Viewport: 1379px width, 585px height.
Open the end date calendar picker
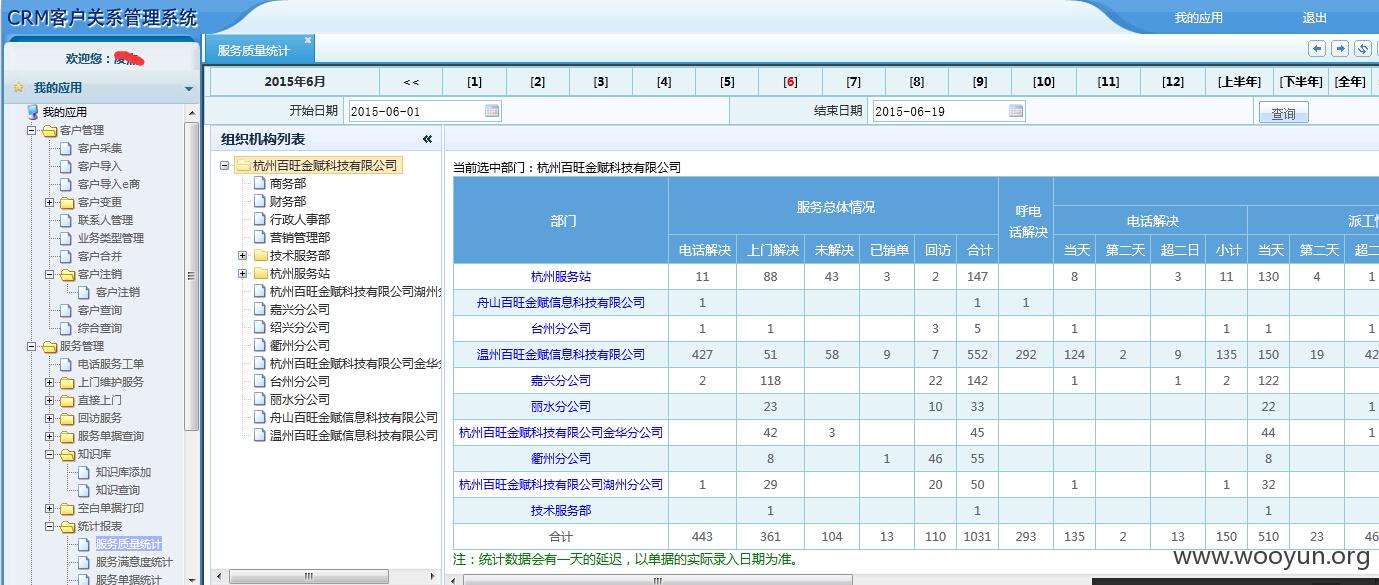point(1016,111)
